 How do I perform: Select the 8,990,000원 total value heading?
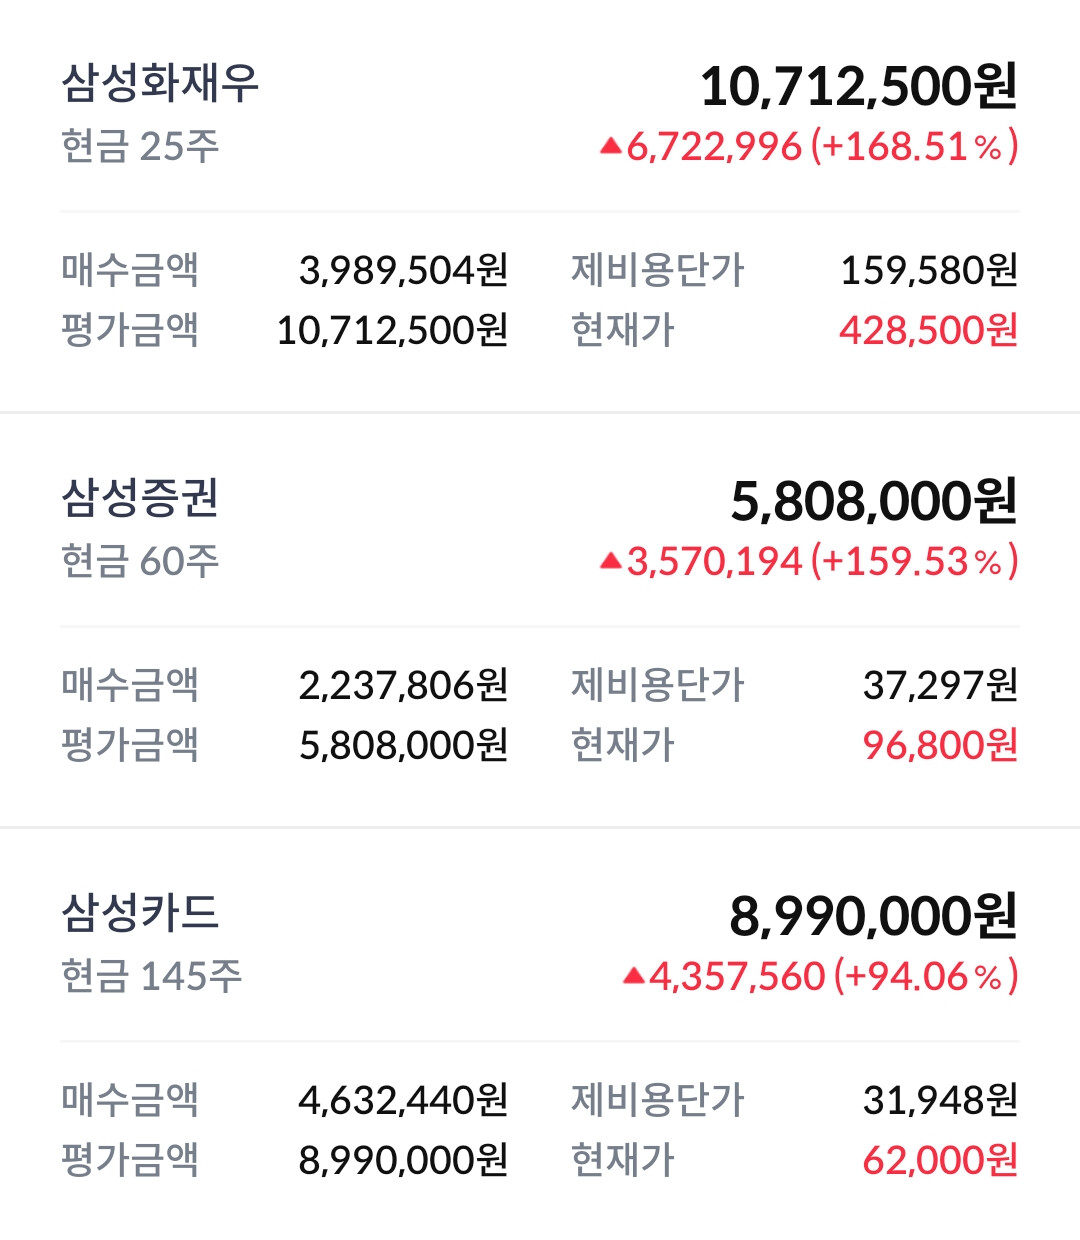point(873,916)
